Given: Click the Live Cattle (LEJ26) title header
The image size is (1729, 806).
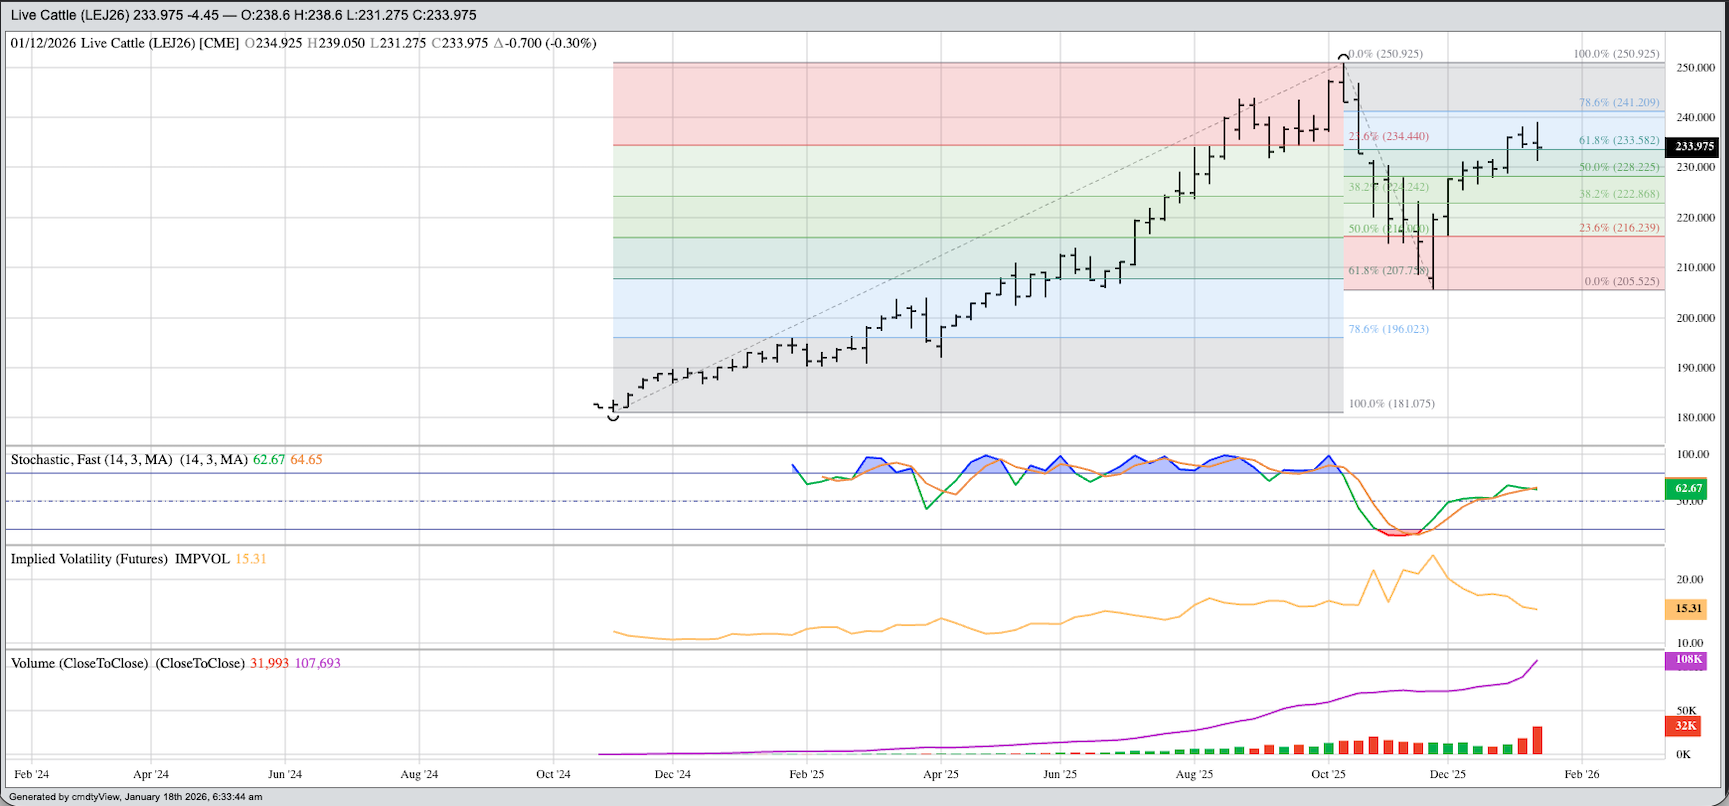Looking at the screenshot, I should [243, 15].
